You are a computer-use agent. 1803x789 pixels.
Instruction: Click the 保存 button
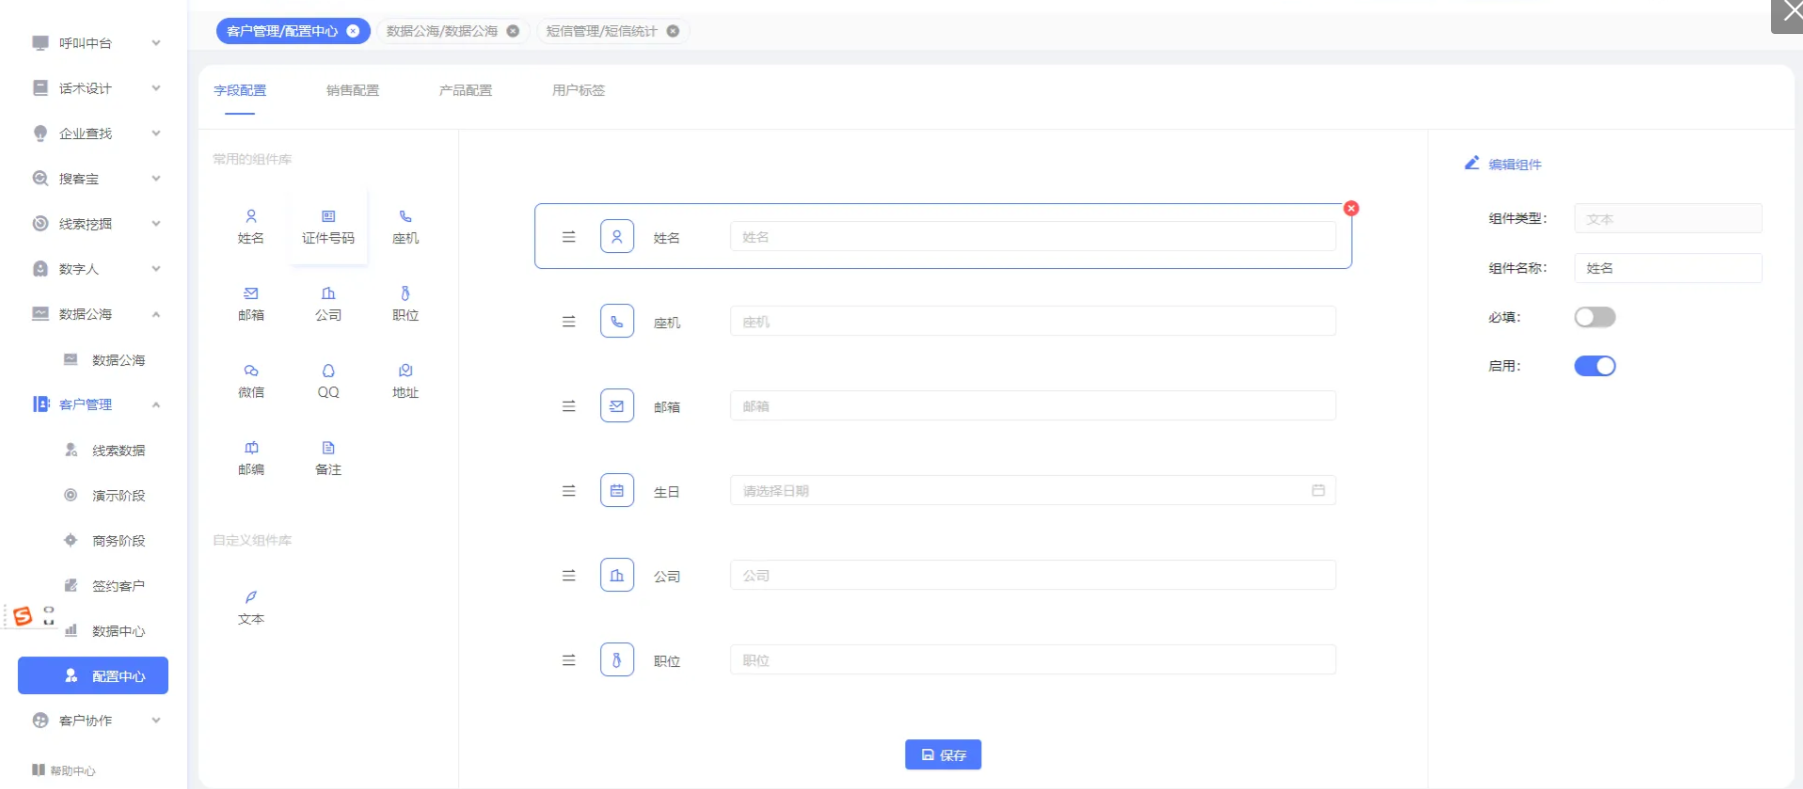tap(942, 755)
